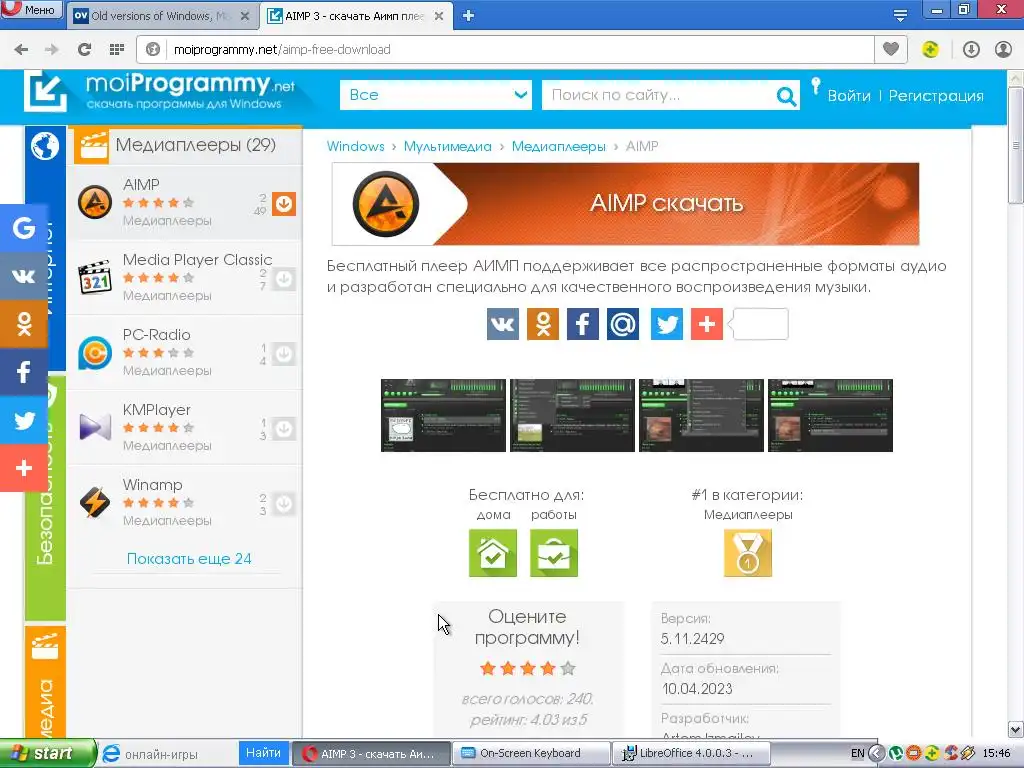The height and width of the screenshot is (768, 1024).
Task: Click the download arrow next to Winamp
Action: coord(283,504)
